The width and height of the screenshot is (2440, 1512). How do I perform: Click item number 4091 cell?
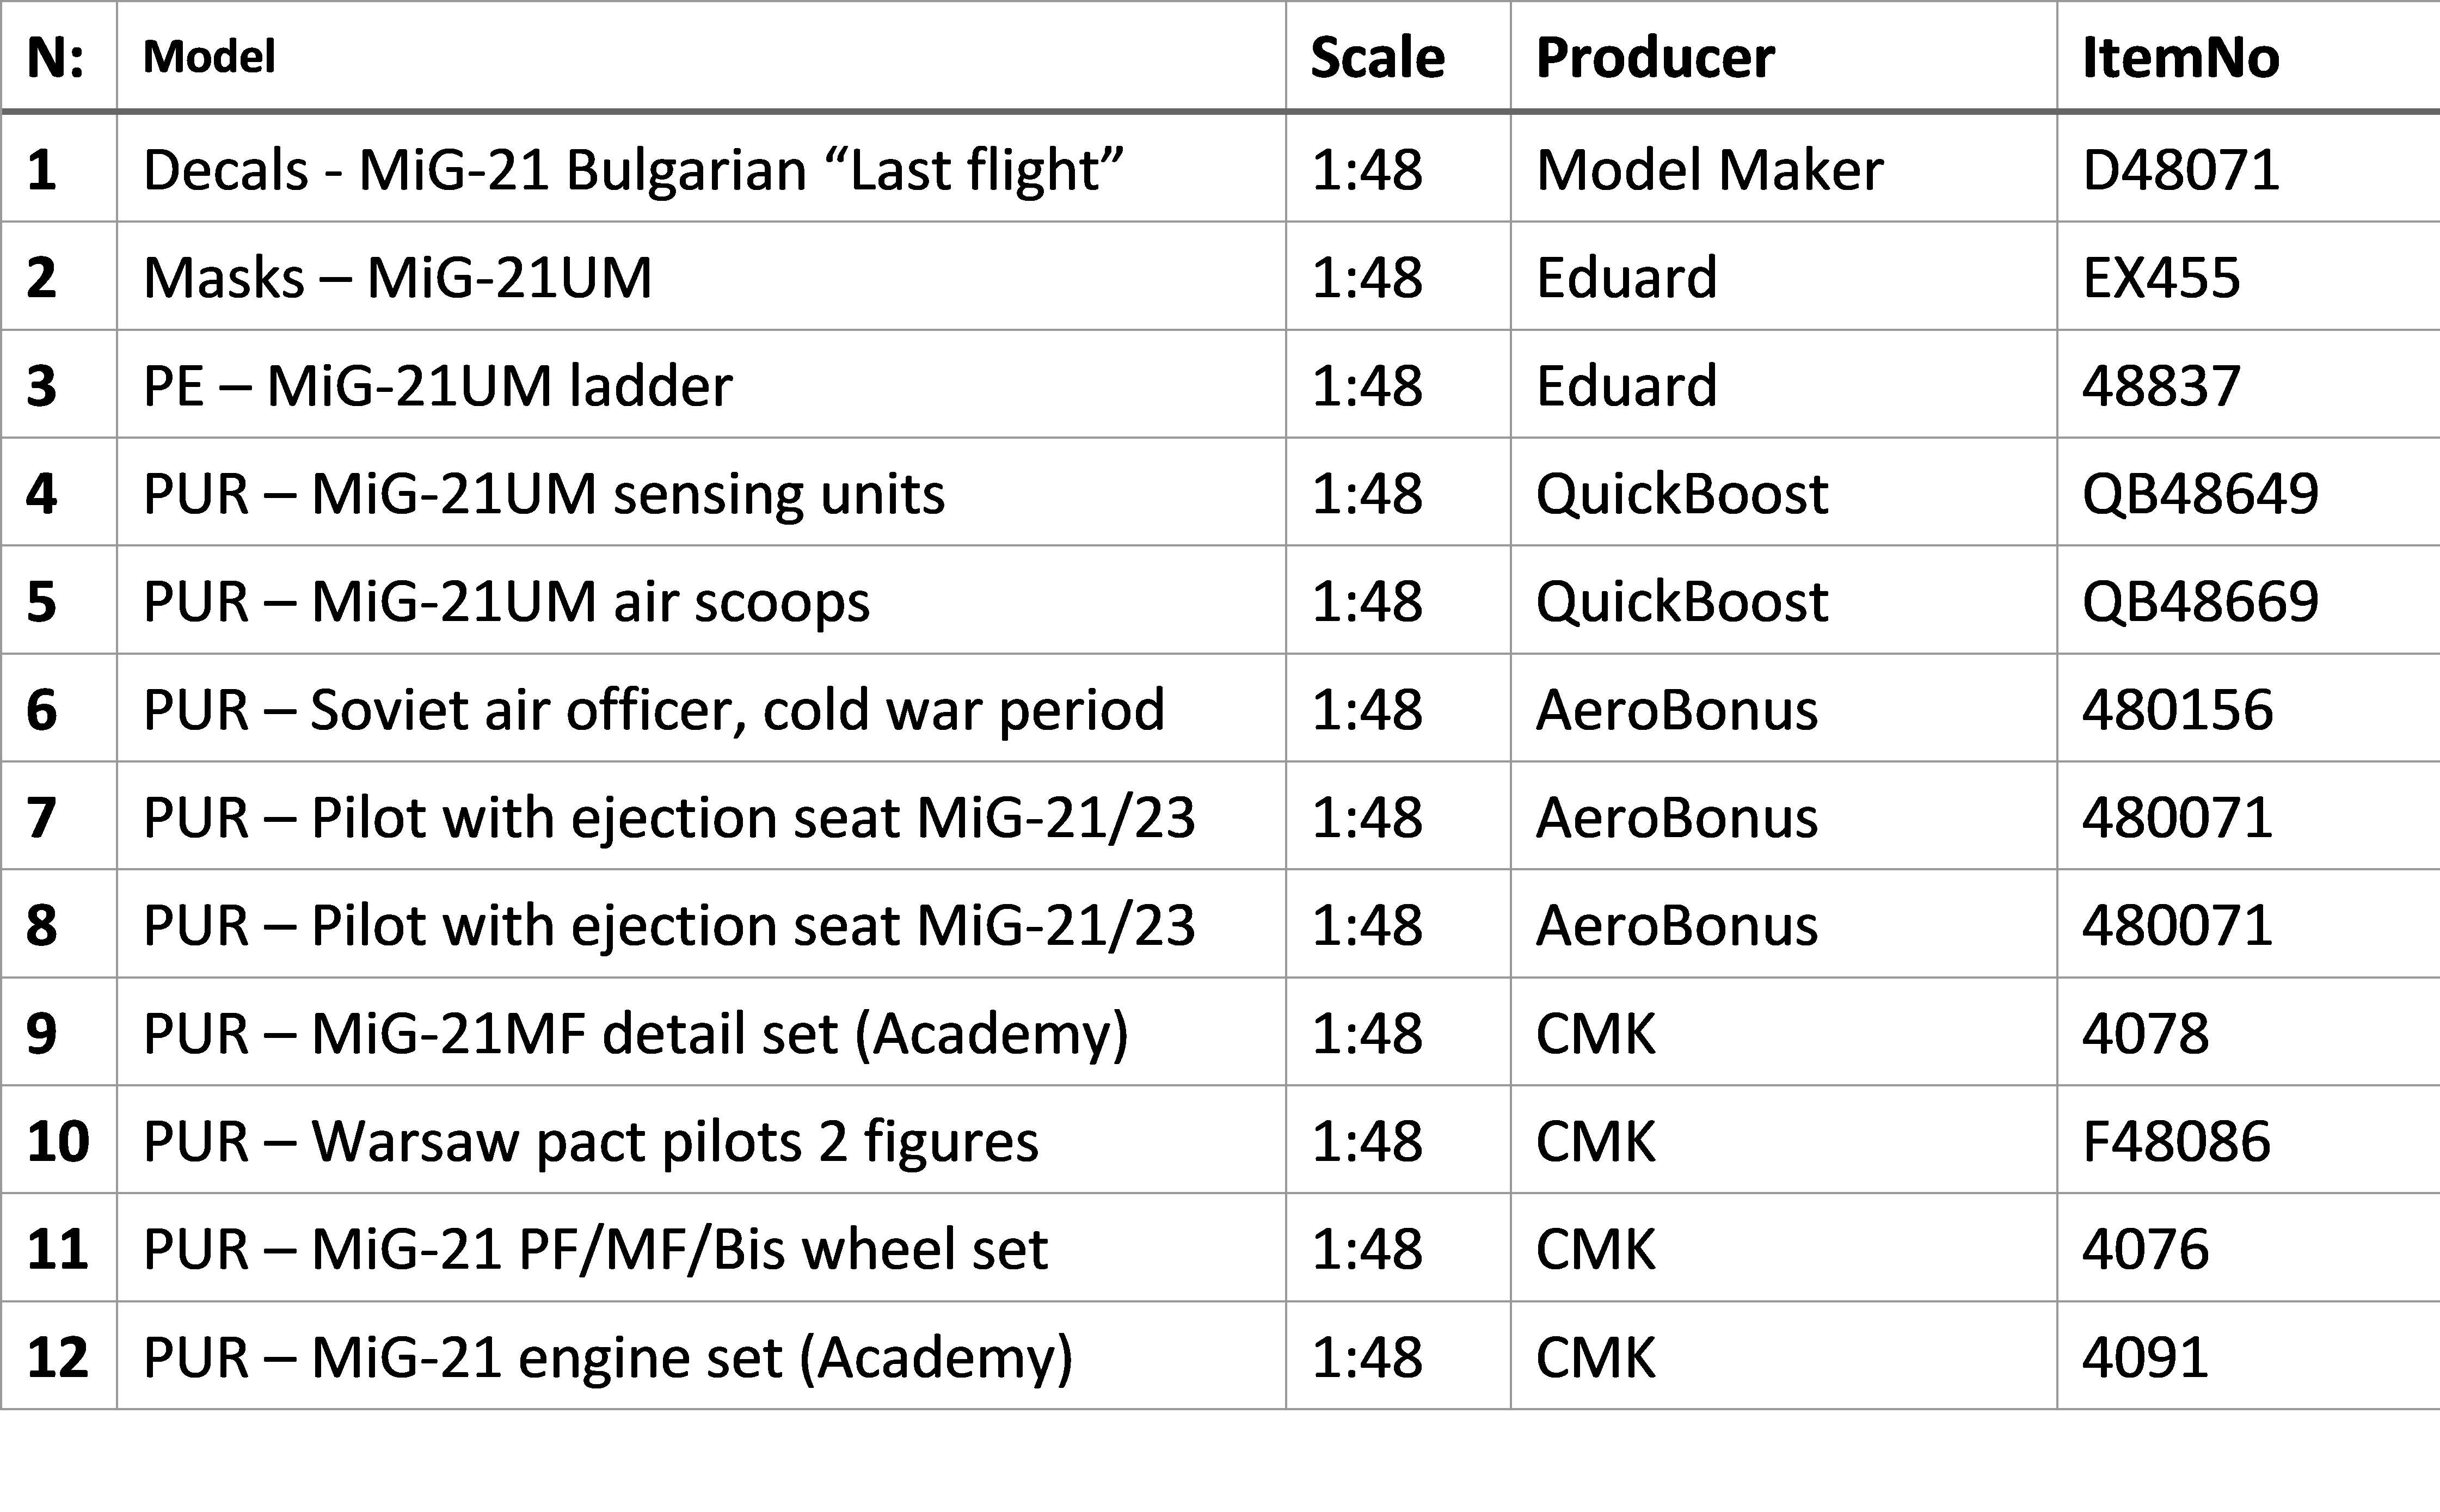click(x=2248, y=1355)
